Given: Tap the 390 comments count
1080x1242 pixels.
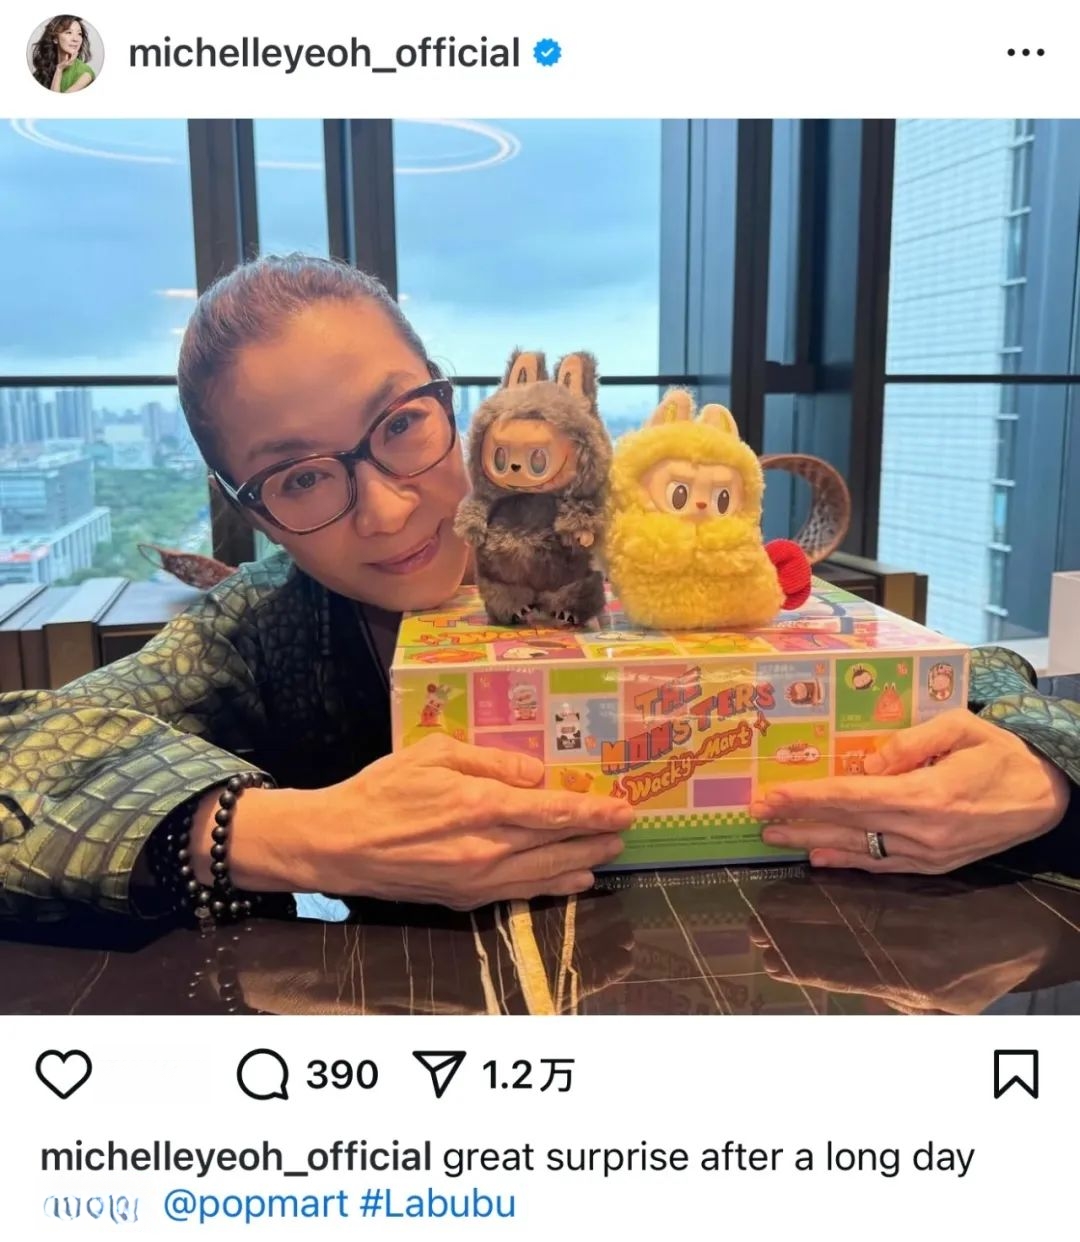Looking at the screenshot, I should (342, 1076).
